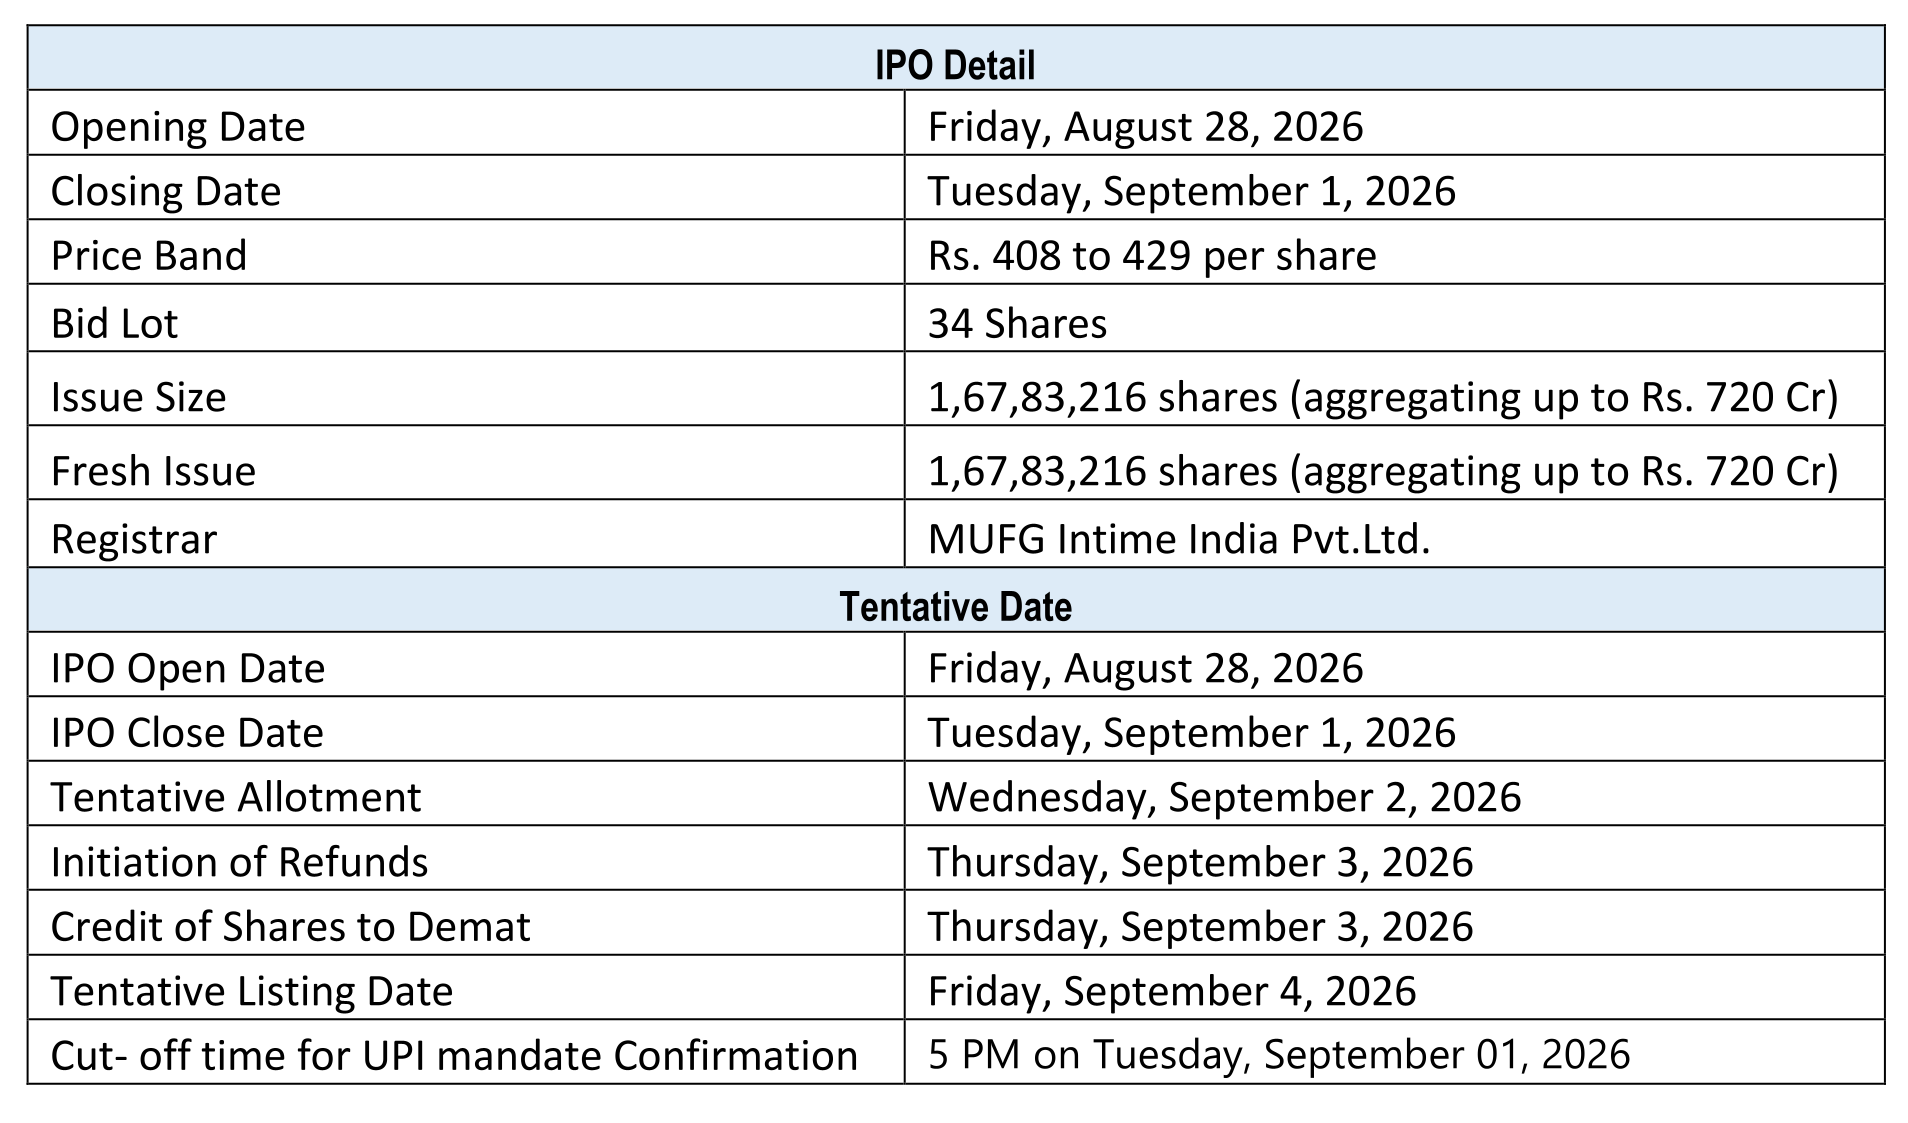This screenshot has height=1123, width=1908.
Task: Select the Opening Date label cell
Action: coord(466,123)
